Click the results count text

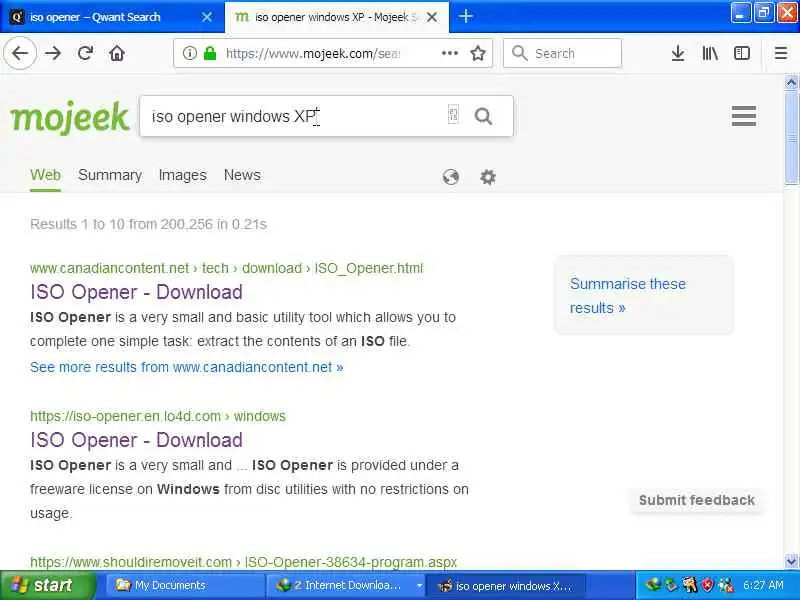coord(148,224)
